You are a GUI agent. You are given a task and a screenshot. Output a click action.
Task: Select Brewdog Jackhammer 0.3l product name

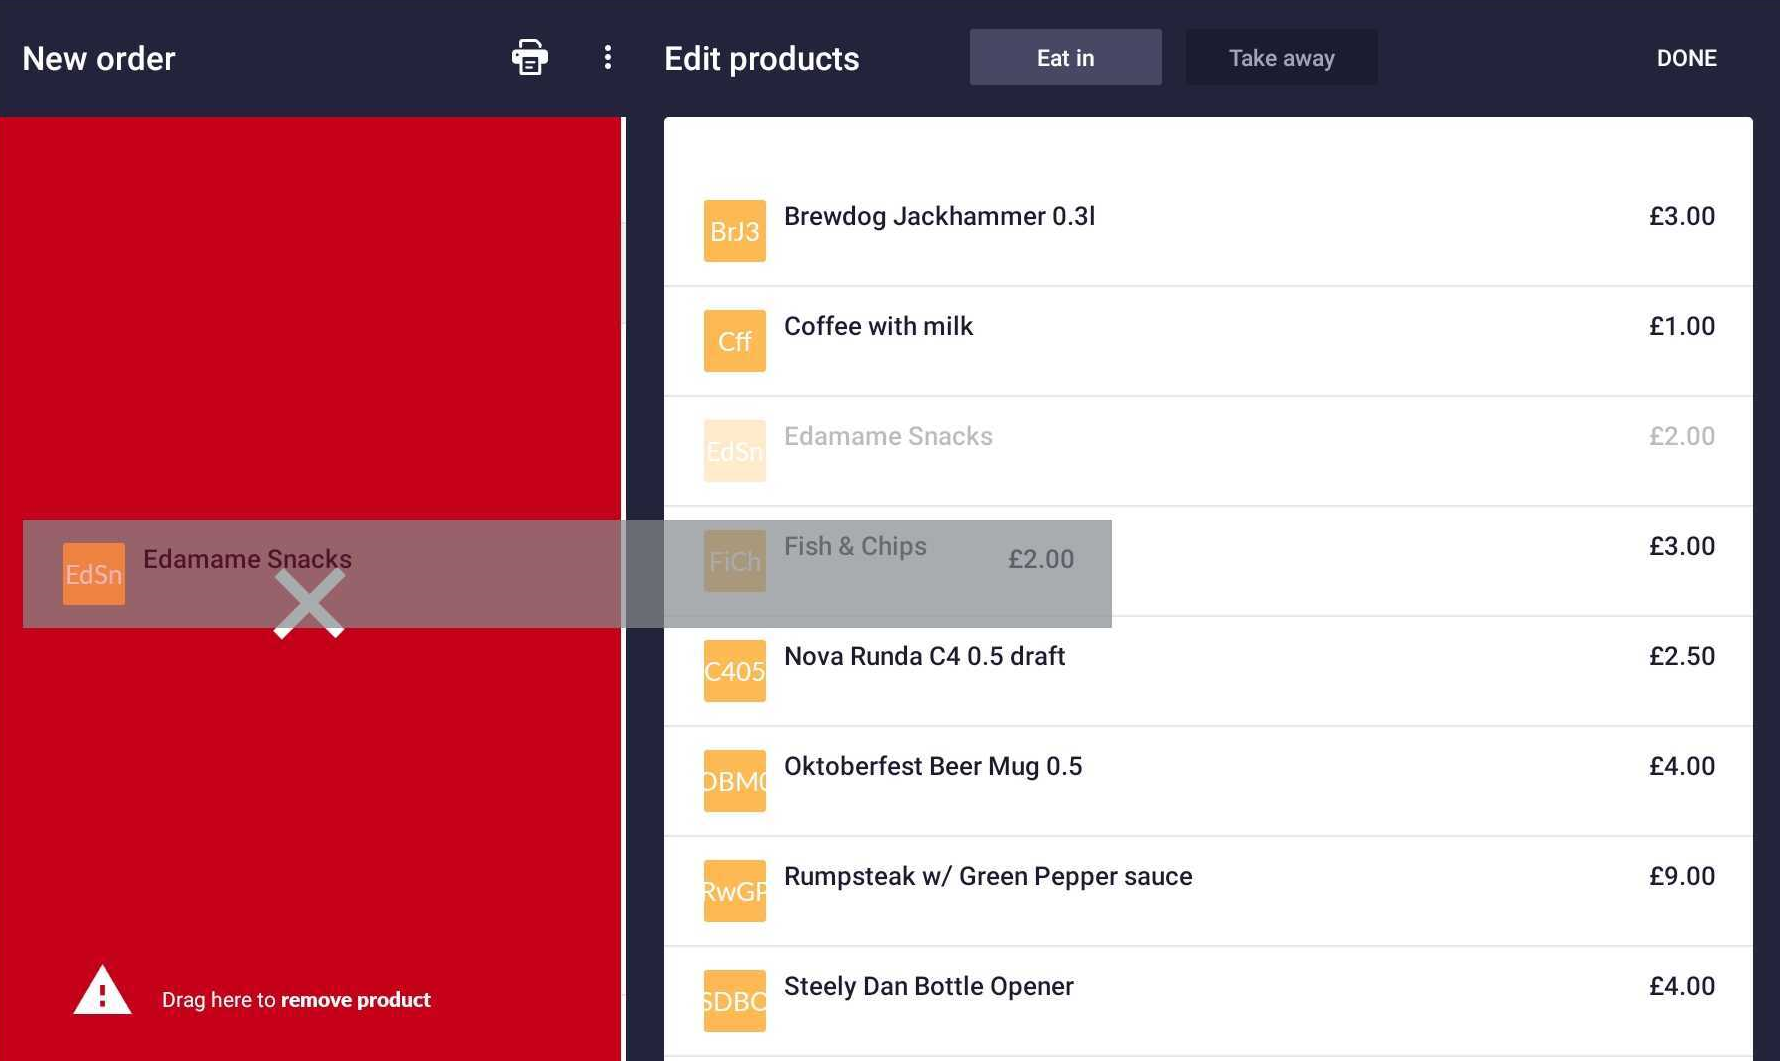pos(939,216)
